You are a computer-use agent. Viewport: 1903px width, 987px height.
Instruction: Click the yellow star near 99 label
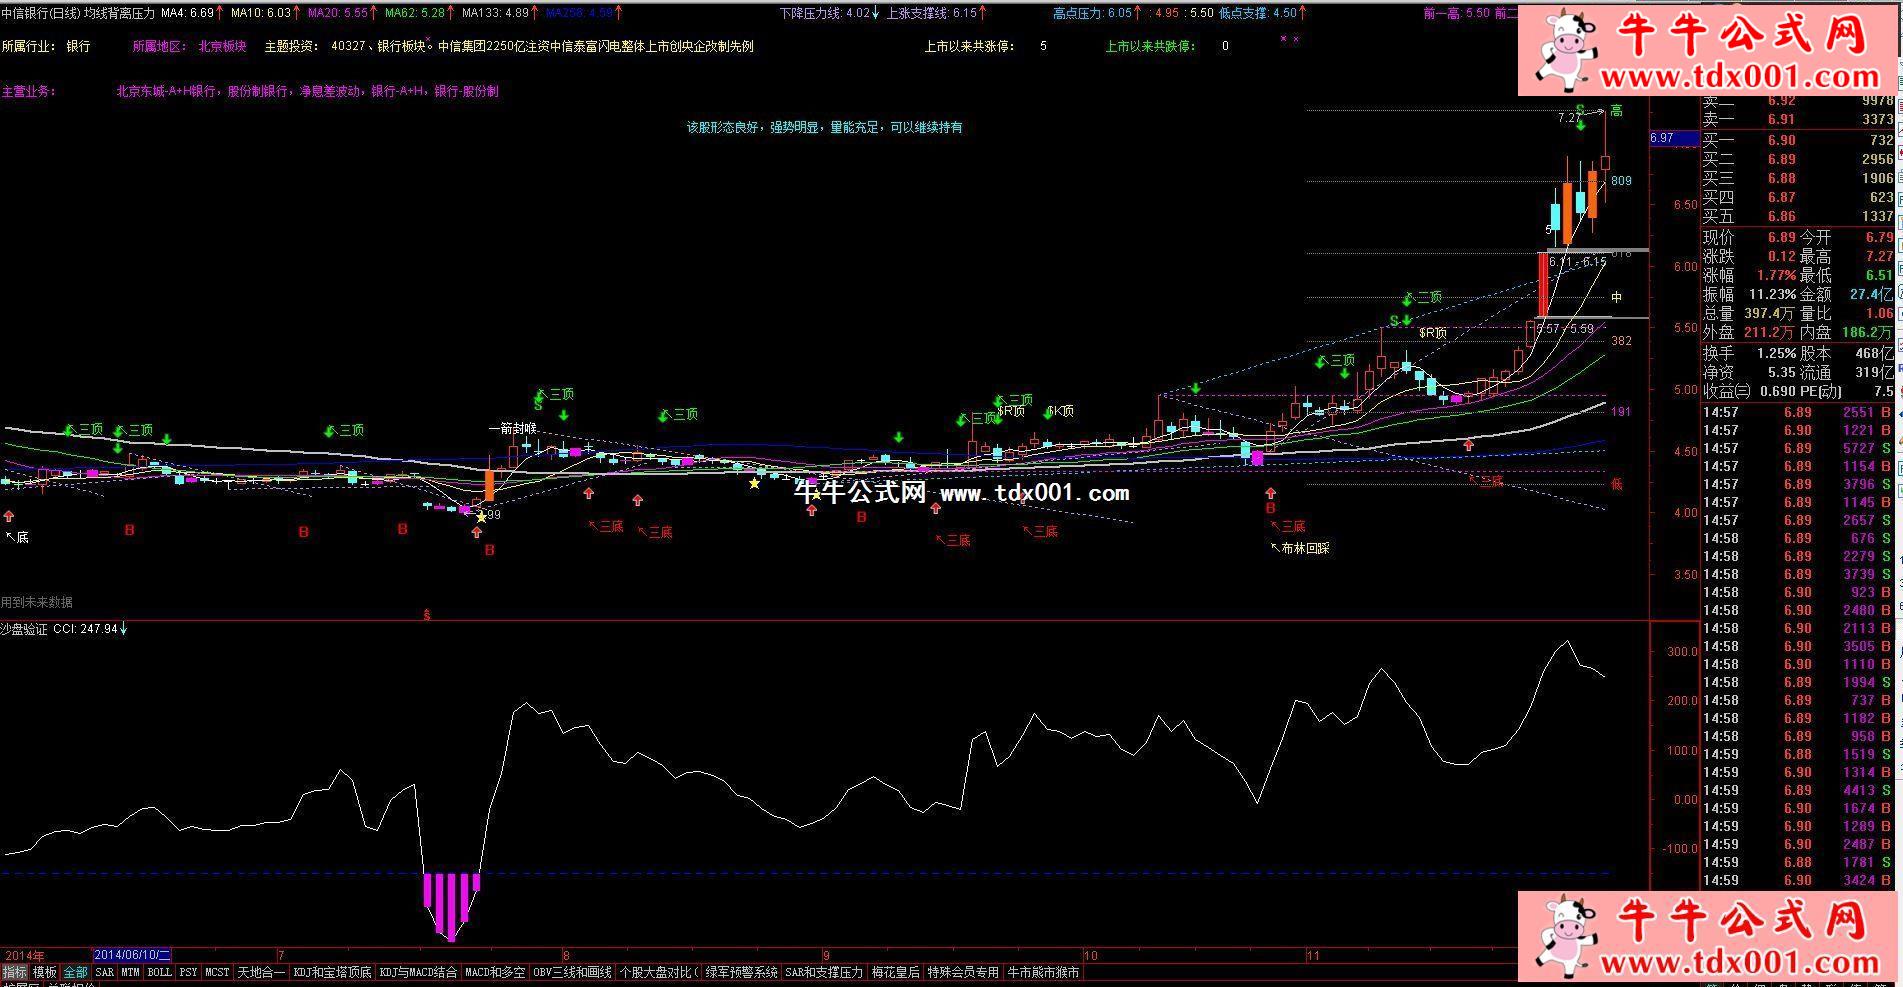click(481, 517)
